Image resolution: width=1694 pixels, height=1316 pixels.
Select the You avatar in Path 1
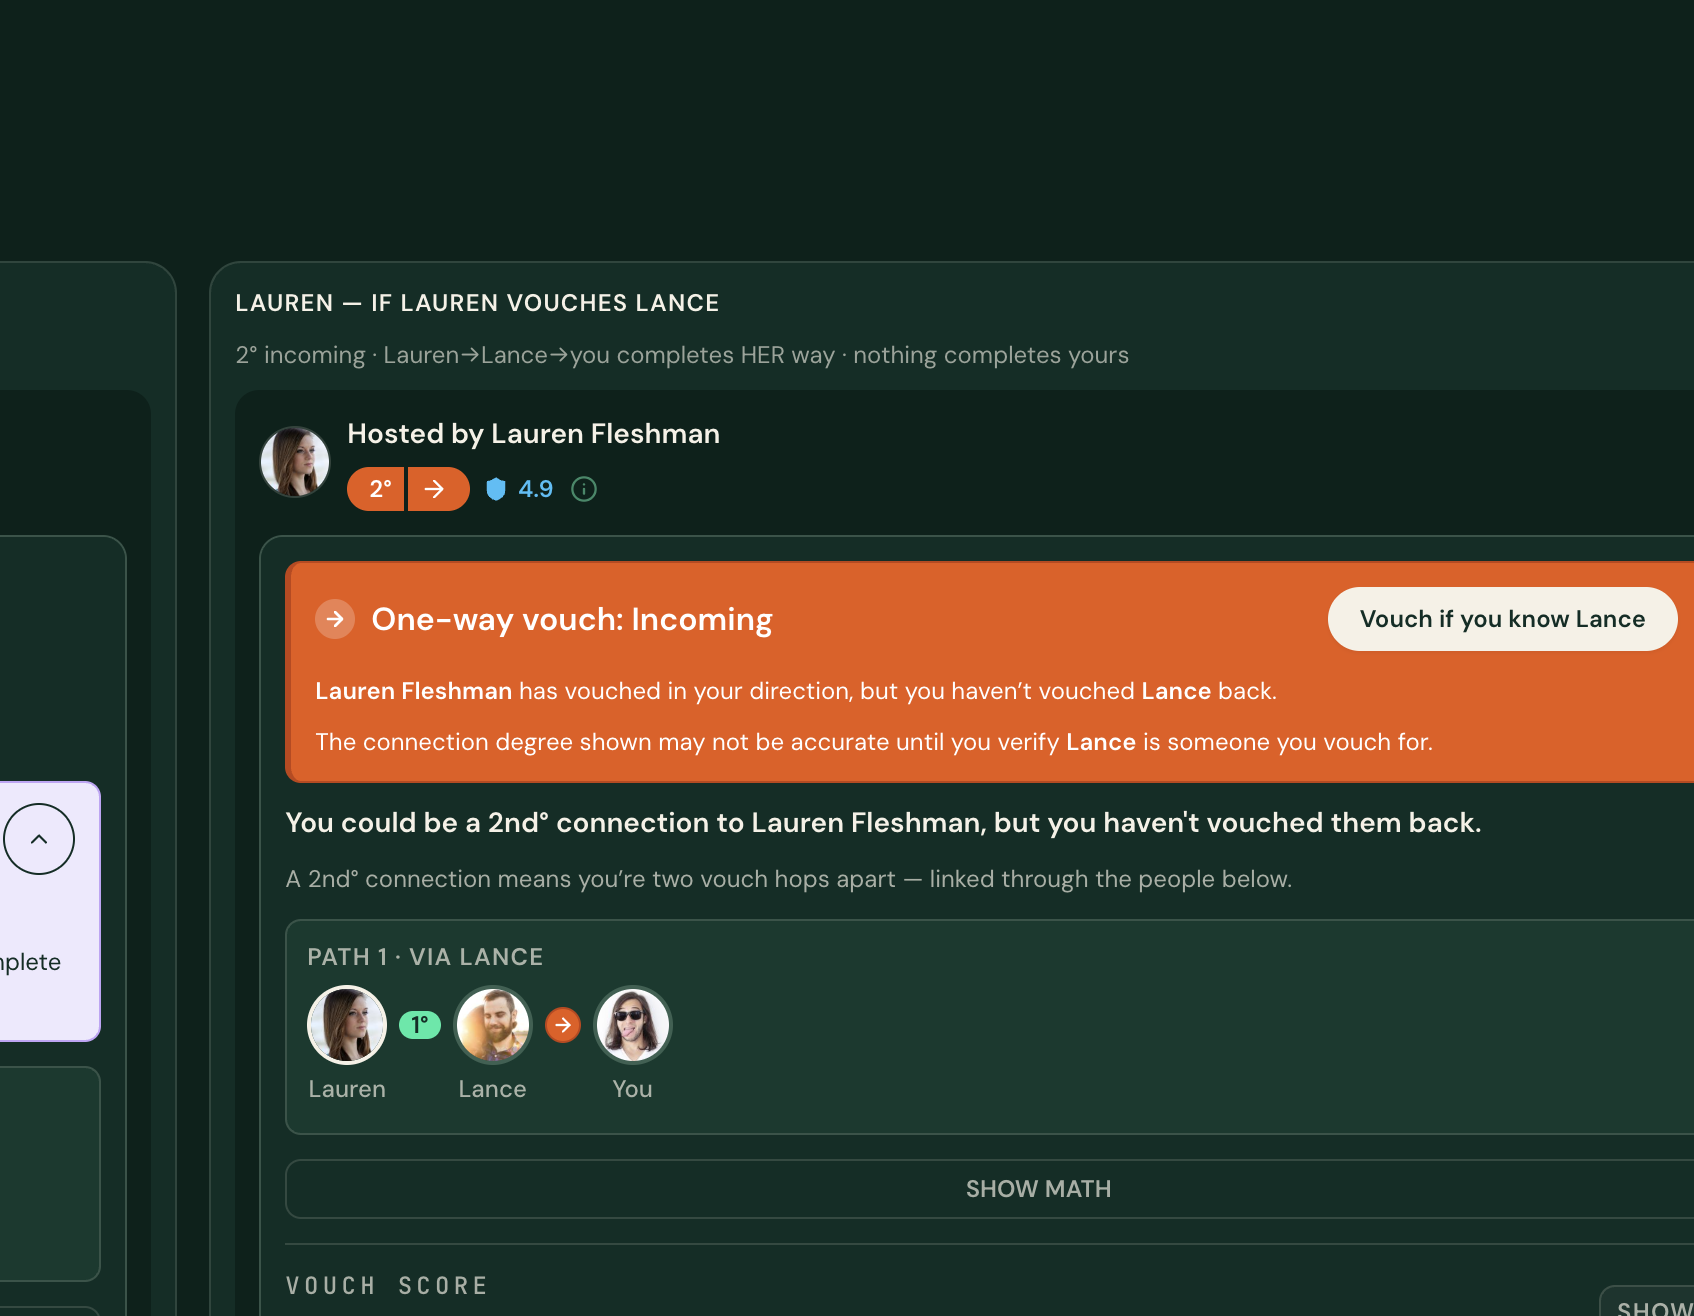pyautogui.click(x=633, y=1025)
